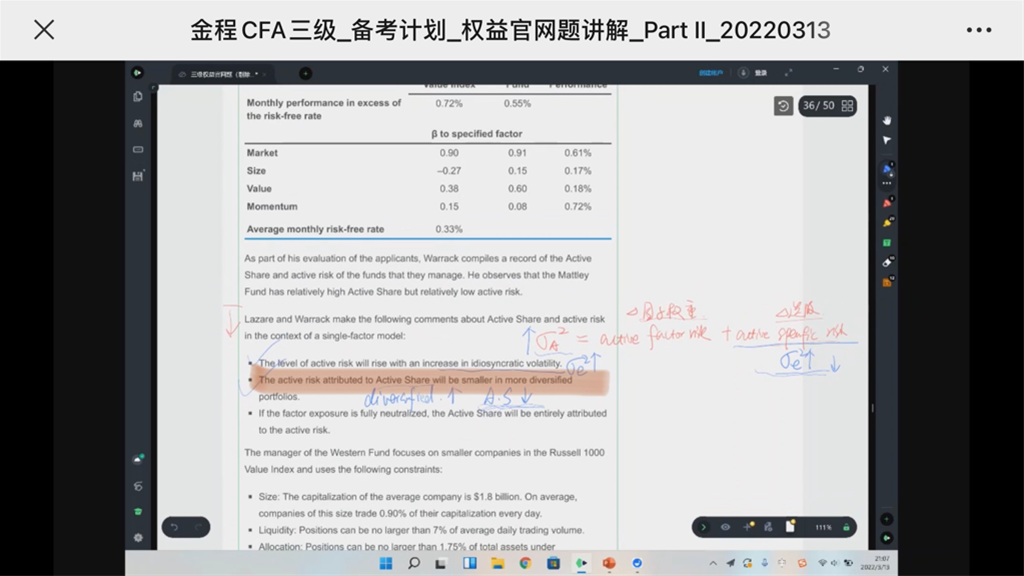1024x576 pixels.
Task: Click the '0.72%' value in the Momentum row
Action: click(x=578, y=206)
